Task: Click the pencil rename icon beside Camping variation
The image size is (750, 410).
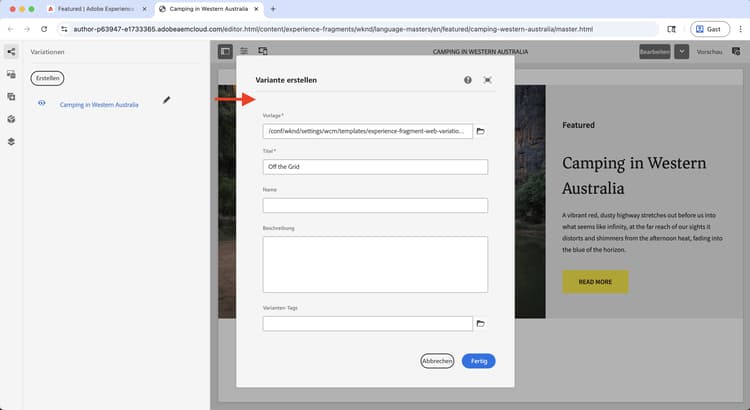Action: [166, 100]
